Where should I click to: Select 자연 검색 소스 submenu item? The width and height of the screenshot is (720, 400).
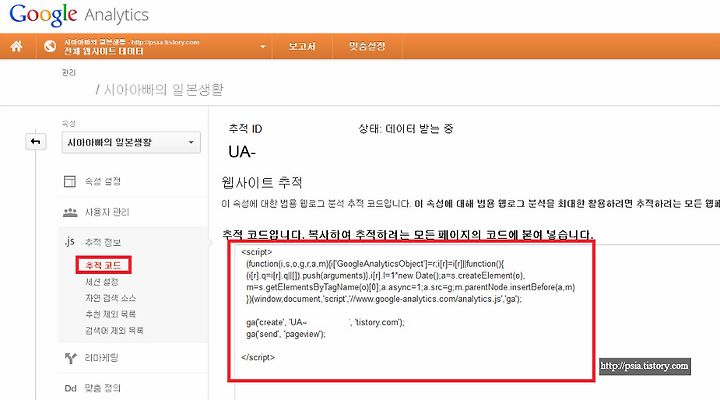[111, 298]
